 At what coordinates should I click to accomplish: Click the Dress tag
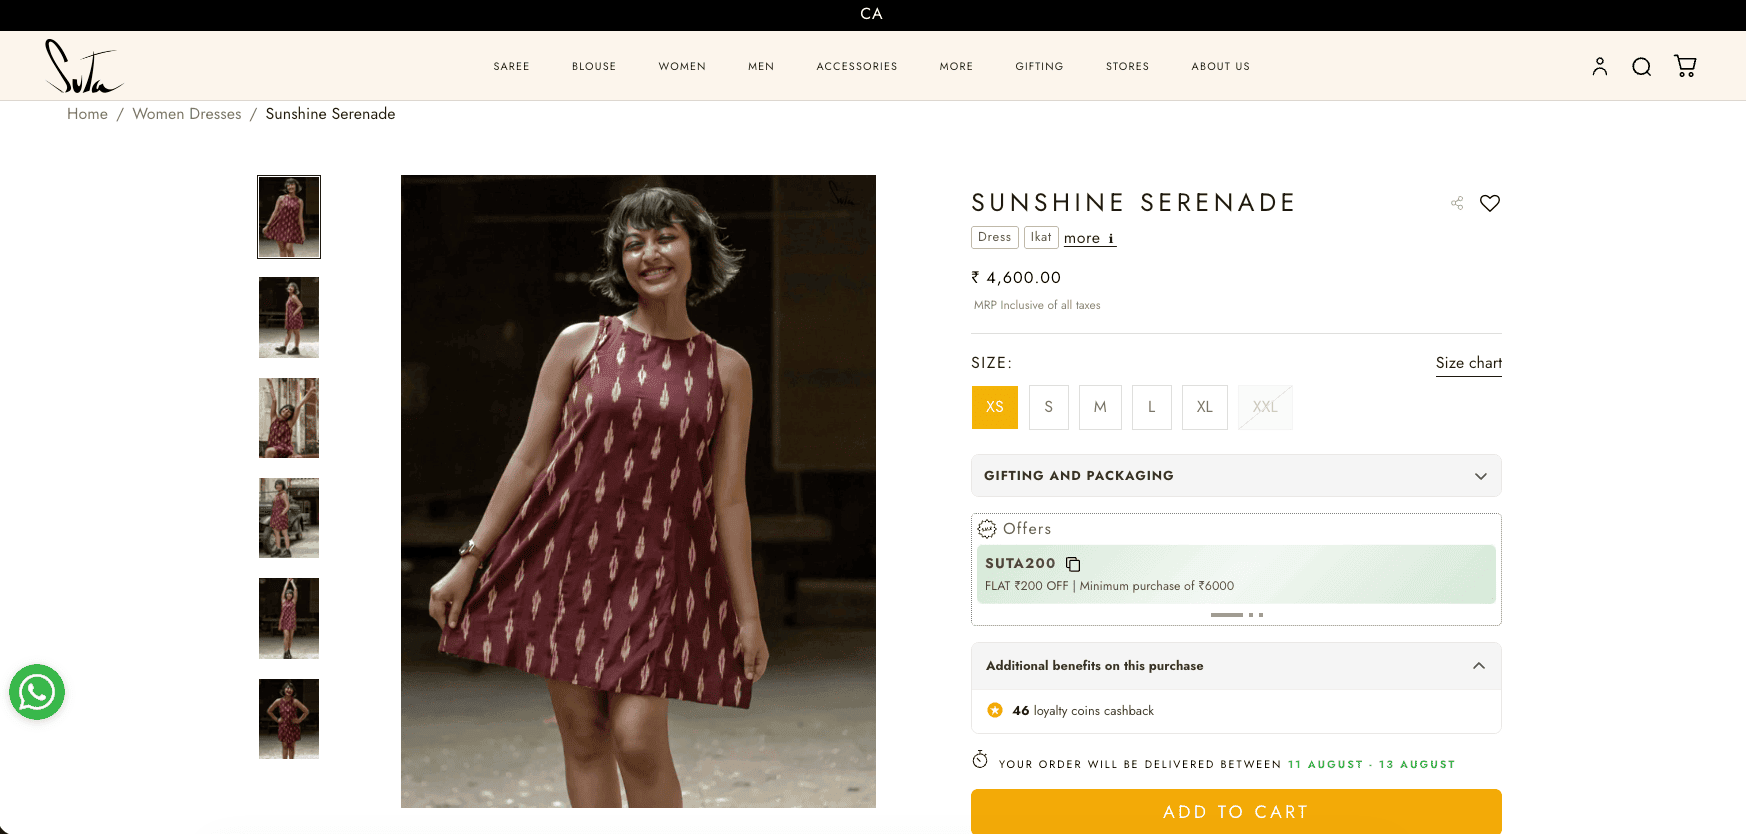coord(995,237)
